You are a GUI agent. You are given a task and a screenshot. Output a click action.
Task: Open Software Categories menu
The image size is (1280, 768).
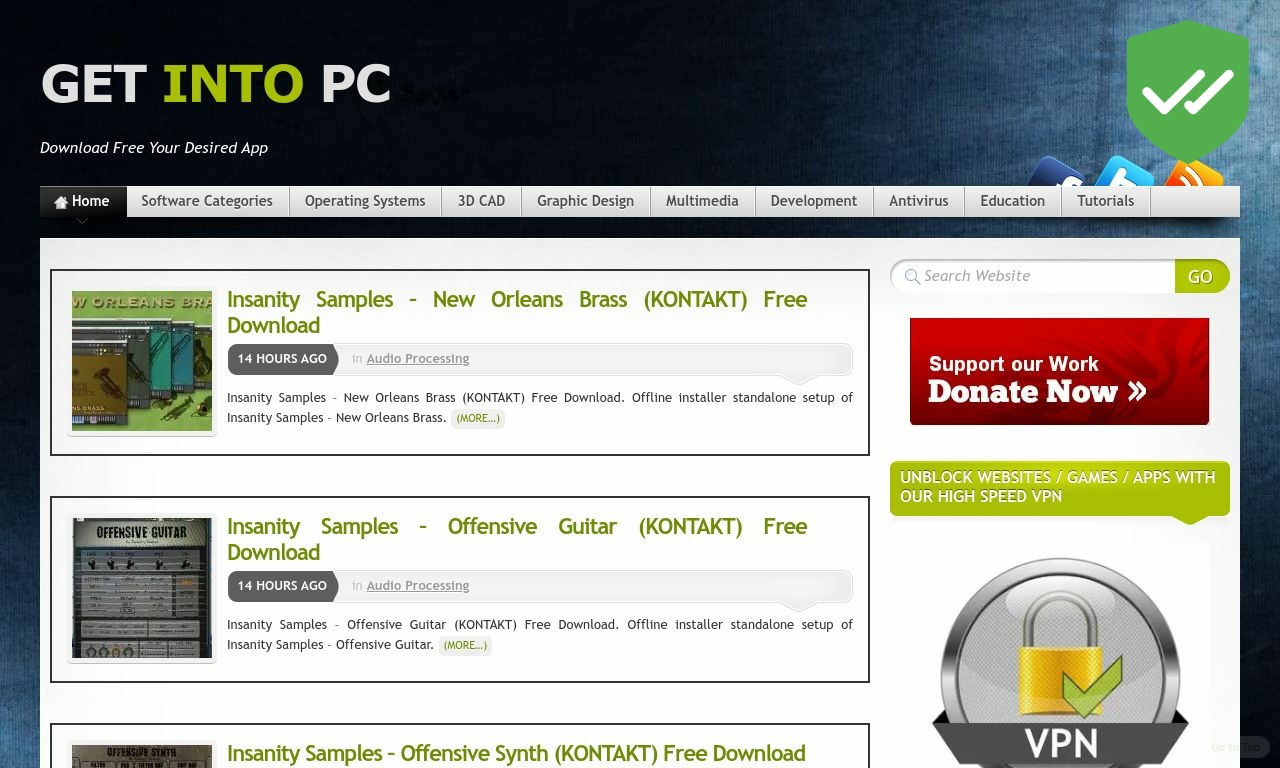pyautogui.click(x=207, y=201)
